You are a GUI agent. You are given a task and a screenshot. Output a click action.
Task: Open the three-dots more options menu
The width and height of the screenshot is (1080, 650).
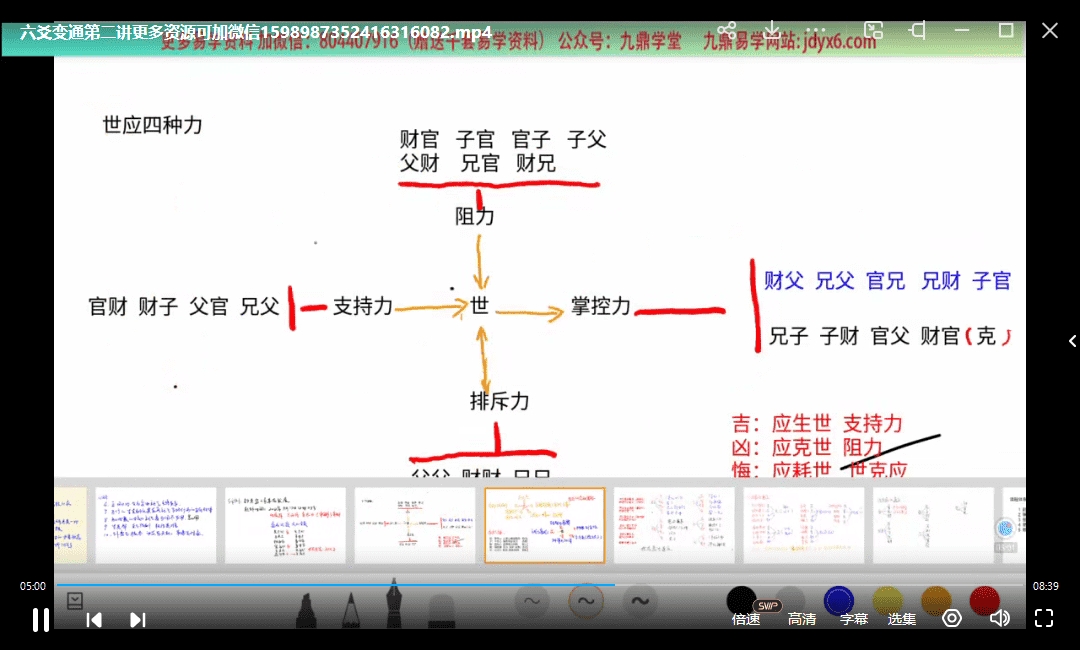click(x=817, y=31)
